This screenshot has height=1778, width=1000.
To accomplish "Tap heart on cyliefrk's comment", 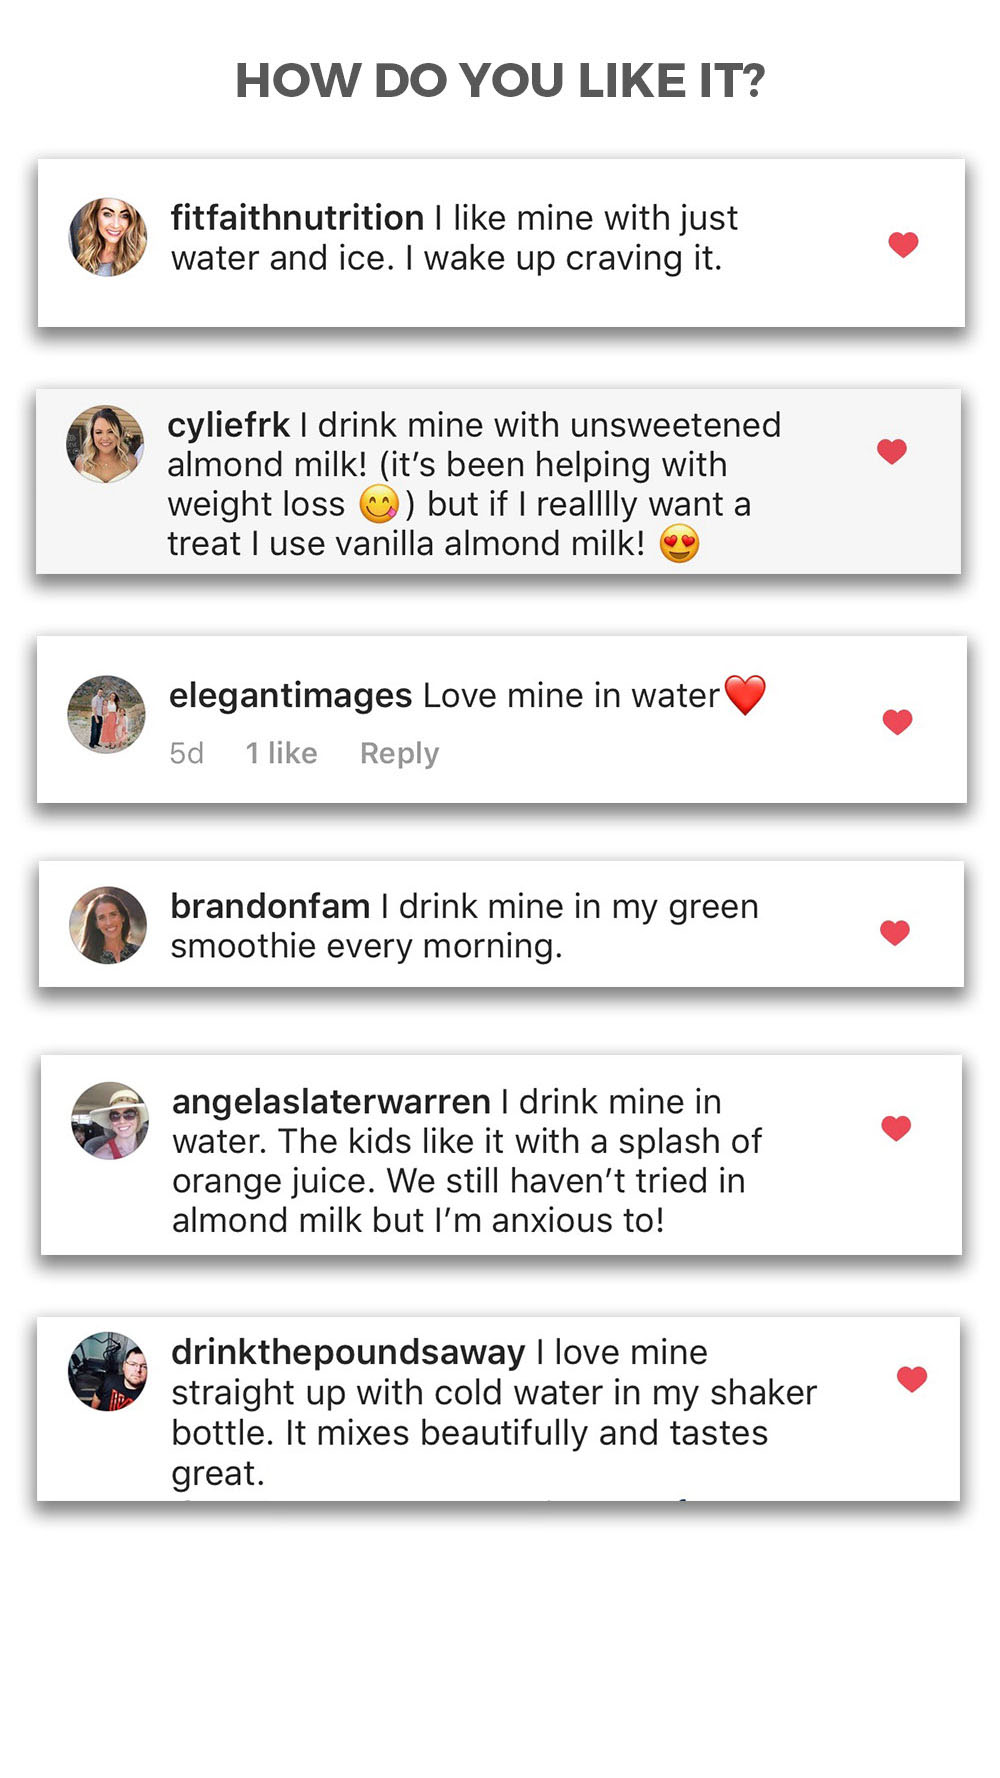I will [891, 451].
